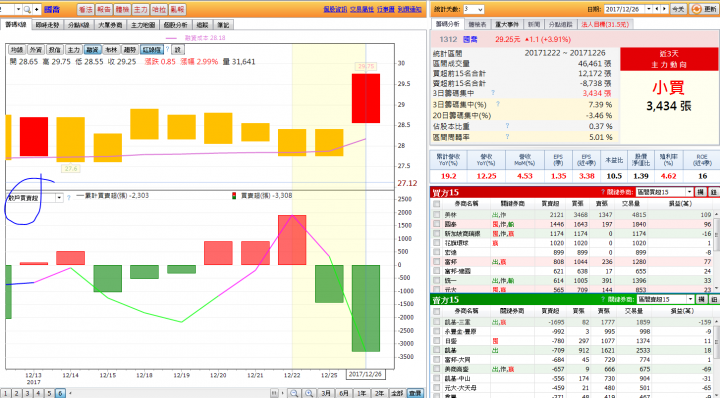720x398 pixels.
Task: Click the question mark in the 買方15 header
Action: 603,192
